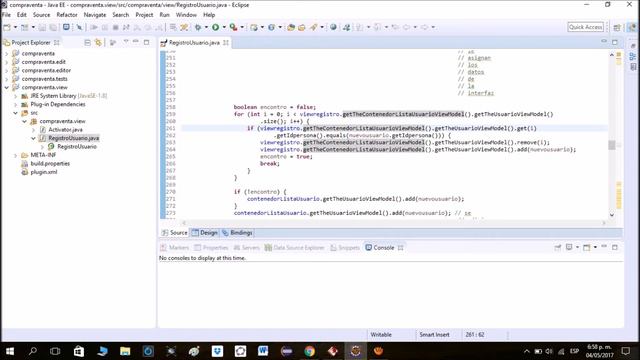640x360 pixels.
Task: Open the Navigate menu
Action: pos(95,15)
